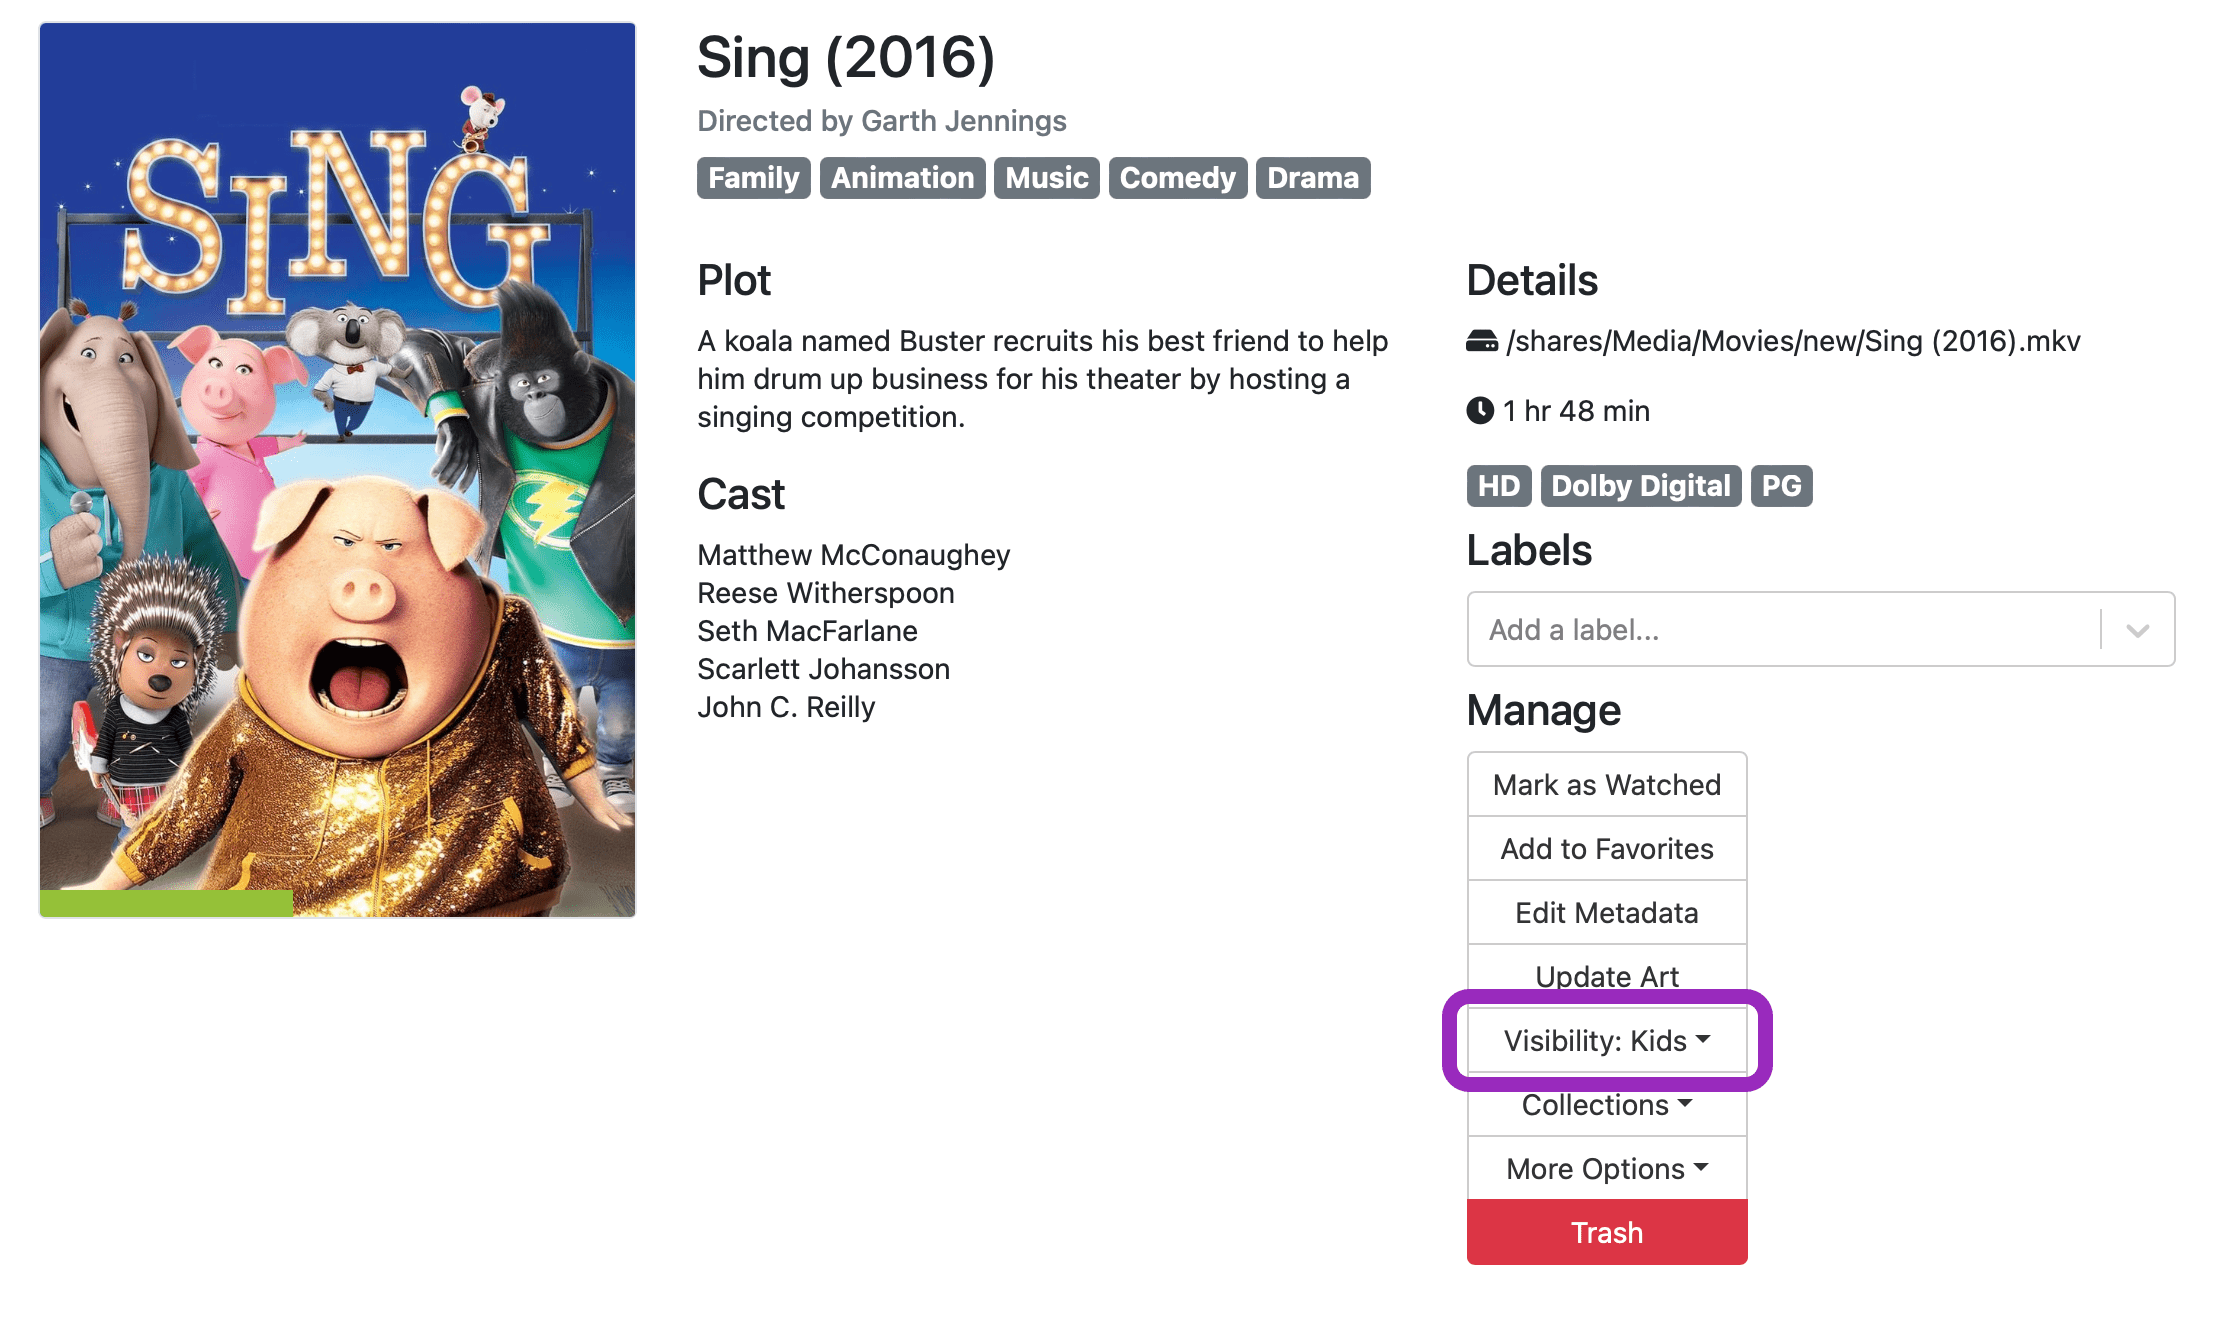
Task: Toggle Add to Favorites
Action: coord(1606,849)
